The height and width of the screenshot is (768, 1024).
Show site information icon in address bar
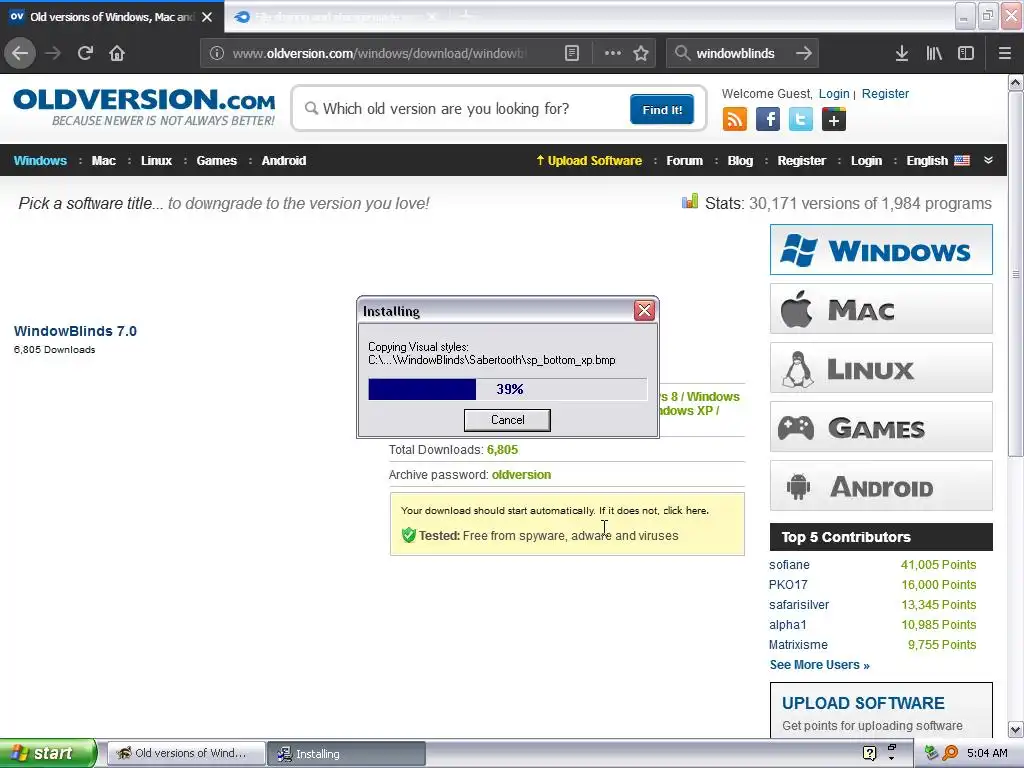point(217,53)
